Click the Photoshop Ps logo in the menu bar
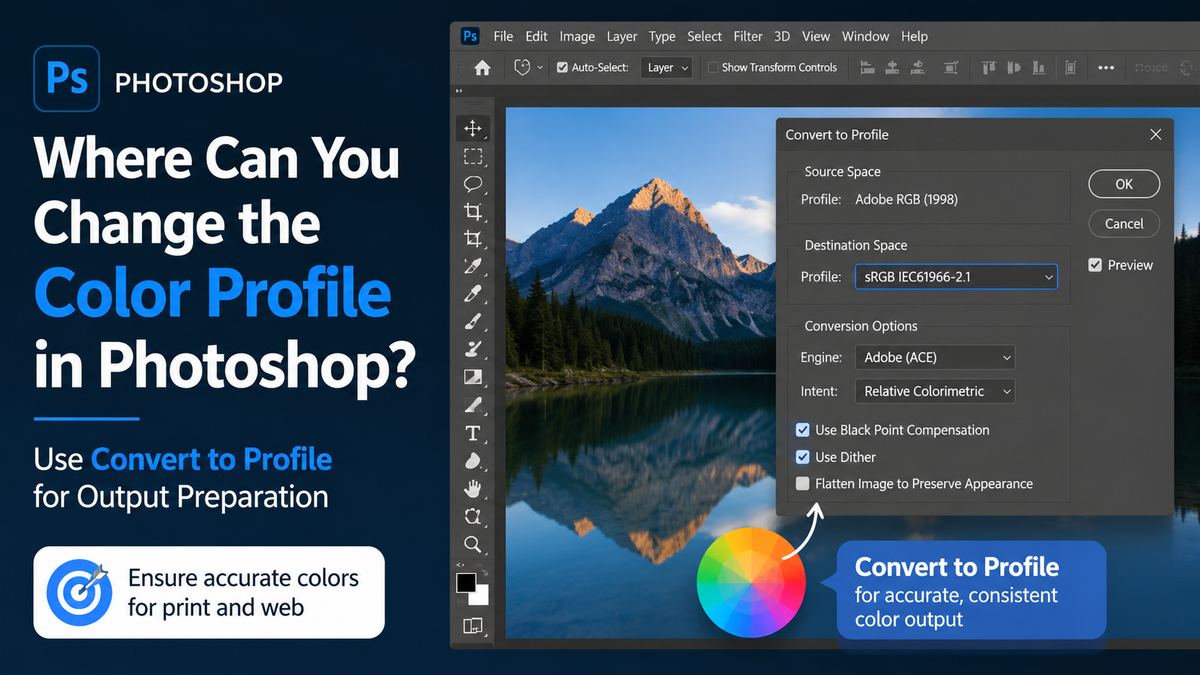1200x675 pixels. [470, 36]
